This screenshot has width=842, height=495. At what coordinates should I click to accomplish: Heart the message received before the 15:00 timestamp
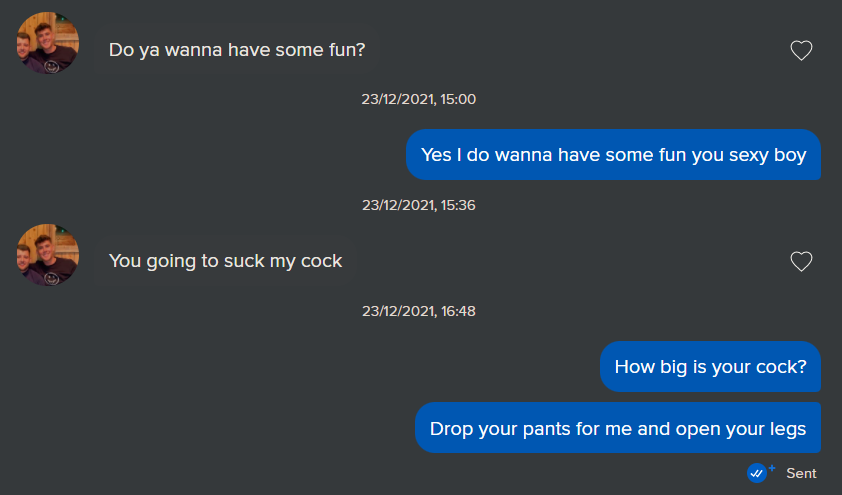click(x=801, y=50)
